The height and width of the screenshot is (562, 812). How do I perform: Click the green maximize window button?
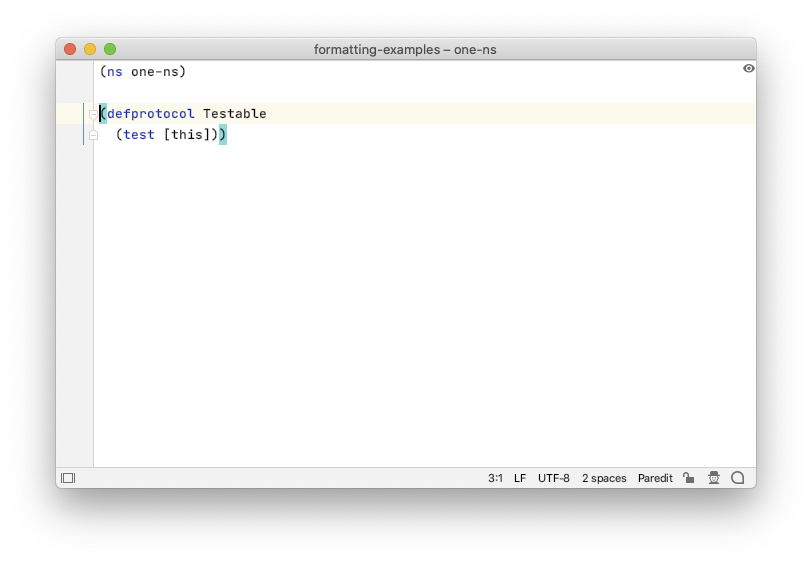(110, 49)
